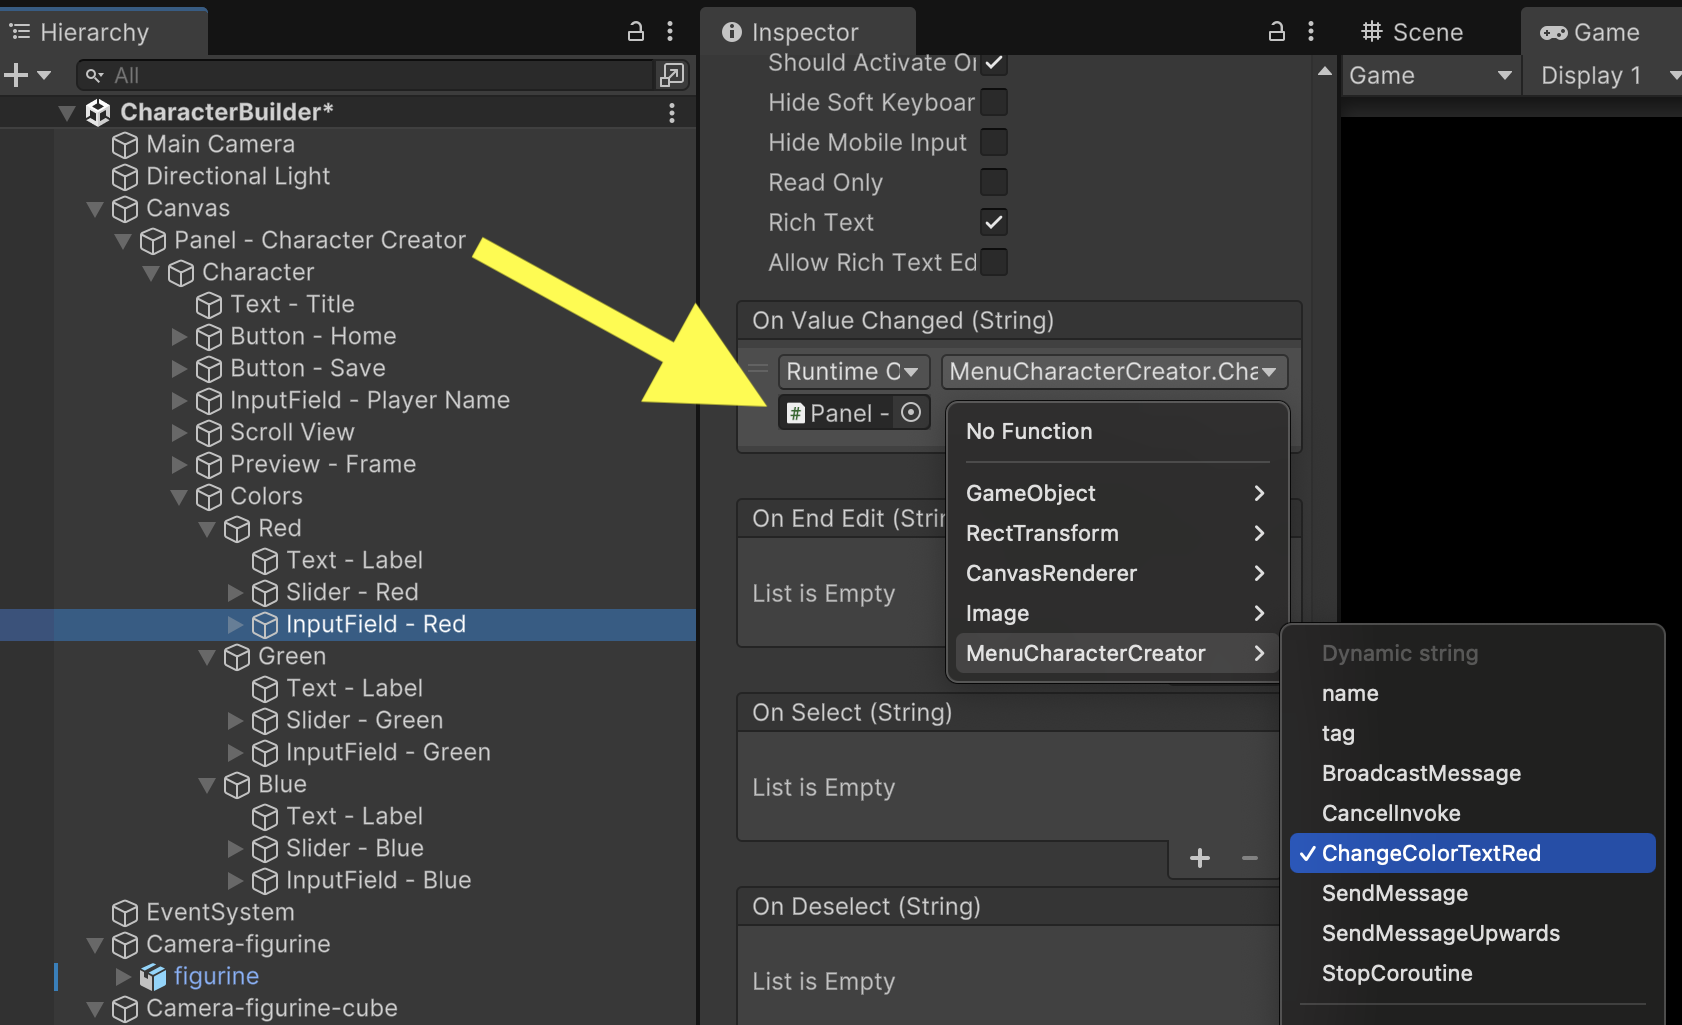Click the Hierarchy panel lock icon
Viewport: 1682px width, 1025px height.
635,32
